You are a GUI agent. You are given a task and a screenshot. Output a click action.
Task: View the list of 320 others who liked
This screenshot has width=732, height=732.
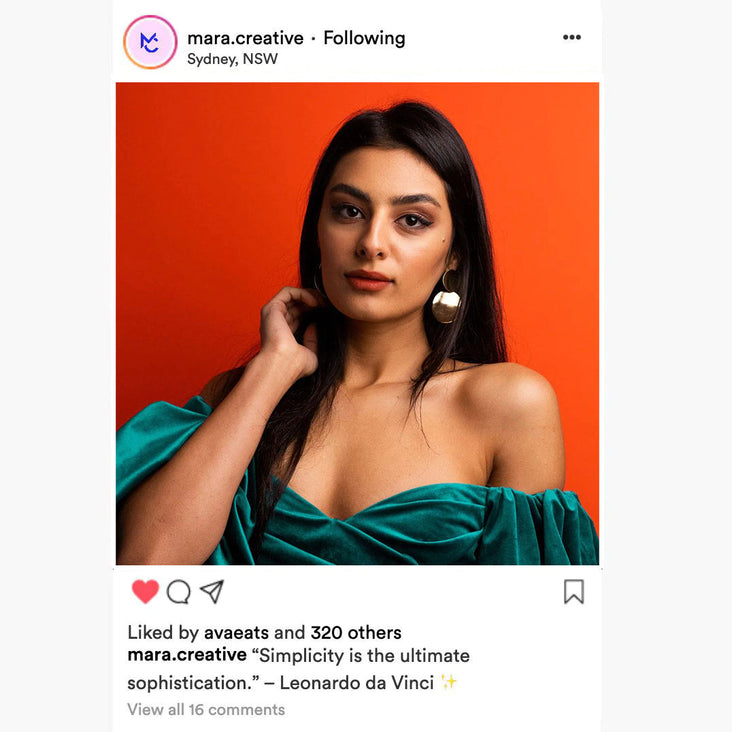(x=356, y=633)
